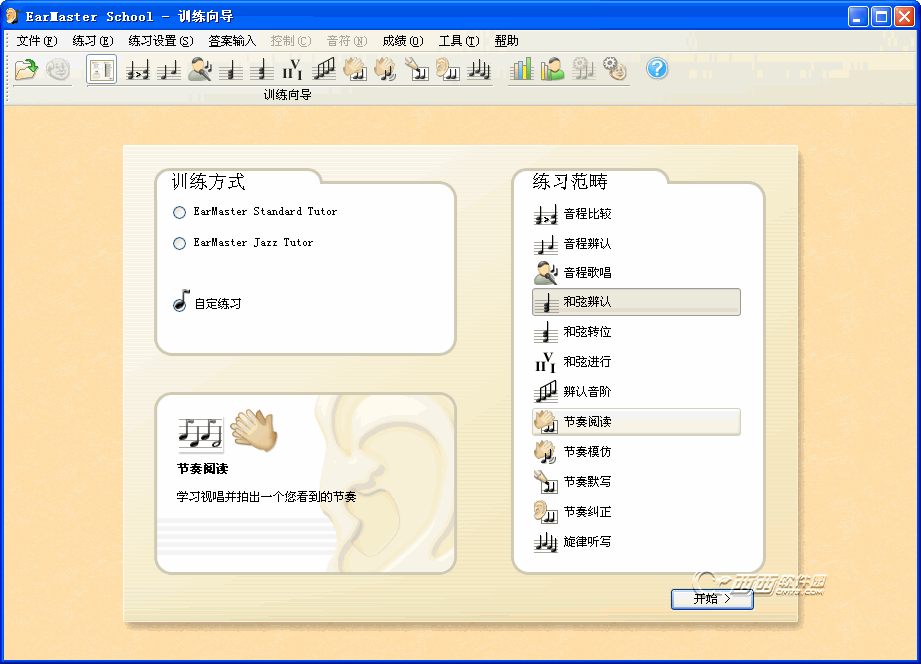Maximize the EarMaster School window
The image size is (921, 664).
pos(881,16)
